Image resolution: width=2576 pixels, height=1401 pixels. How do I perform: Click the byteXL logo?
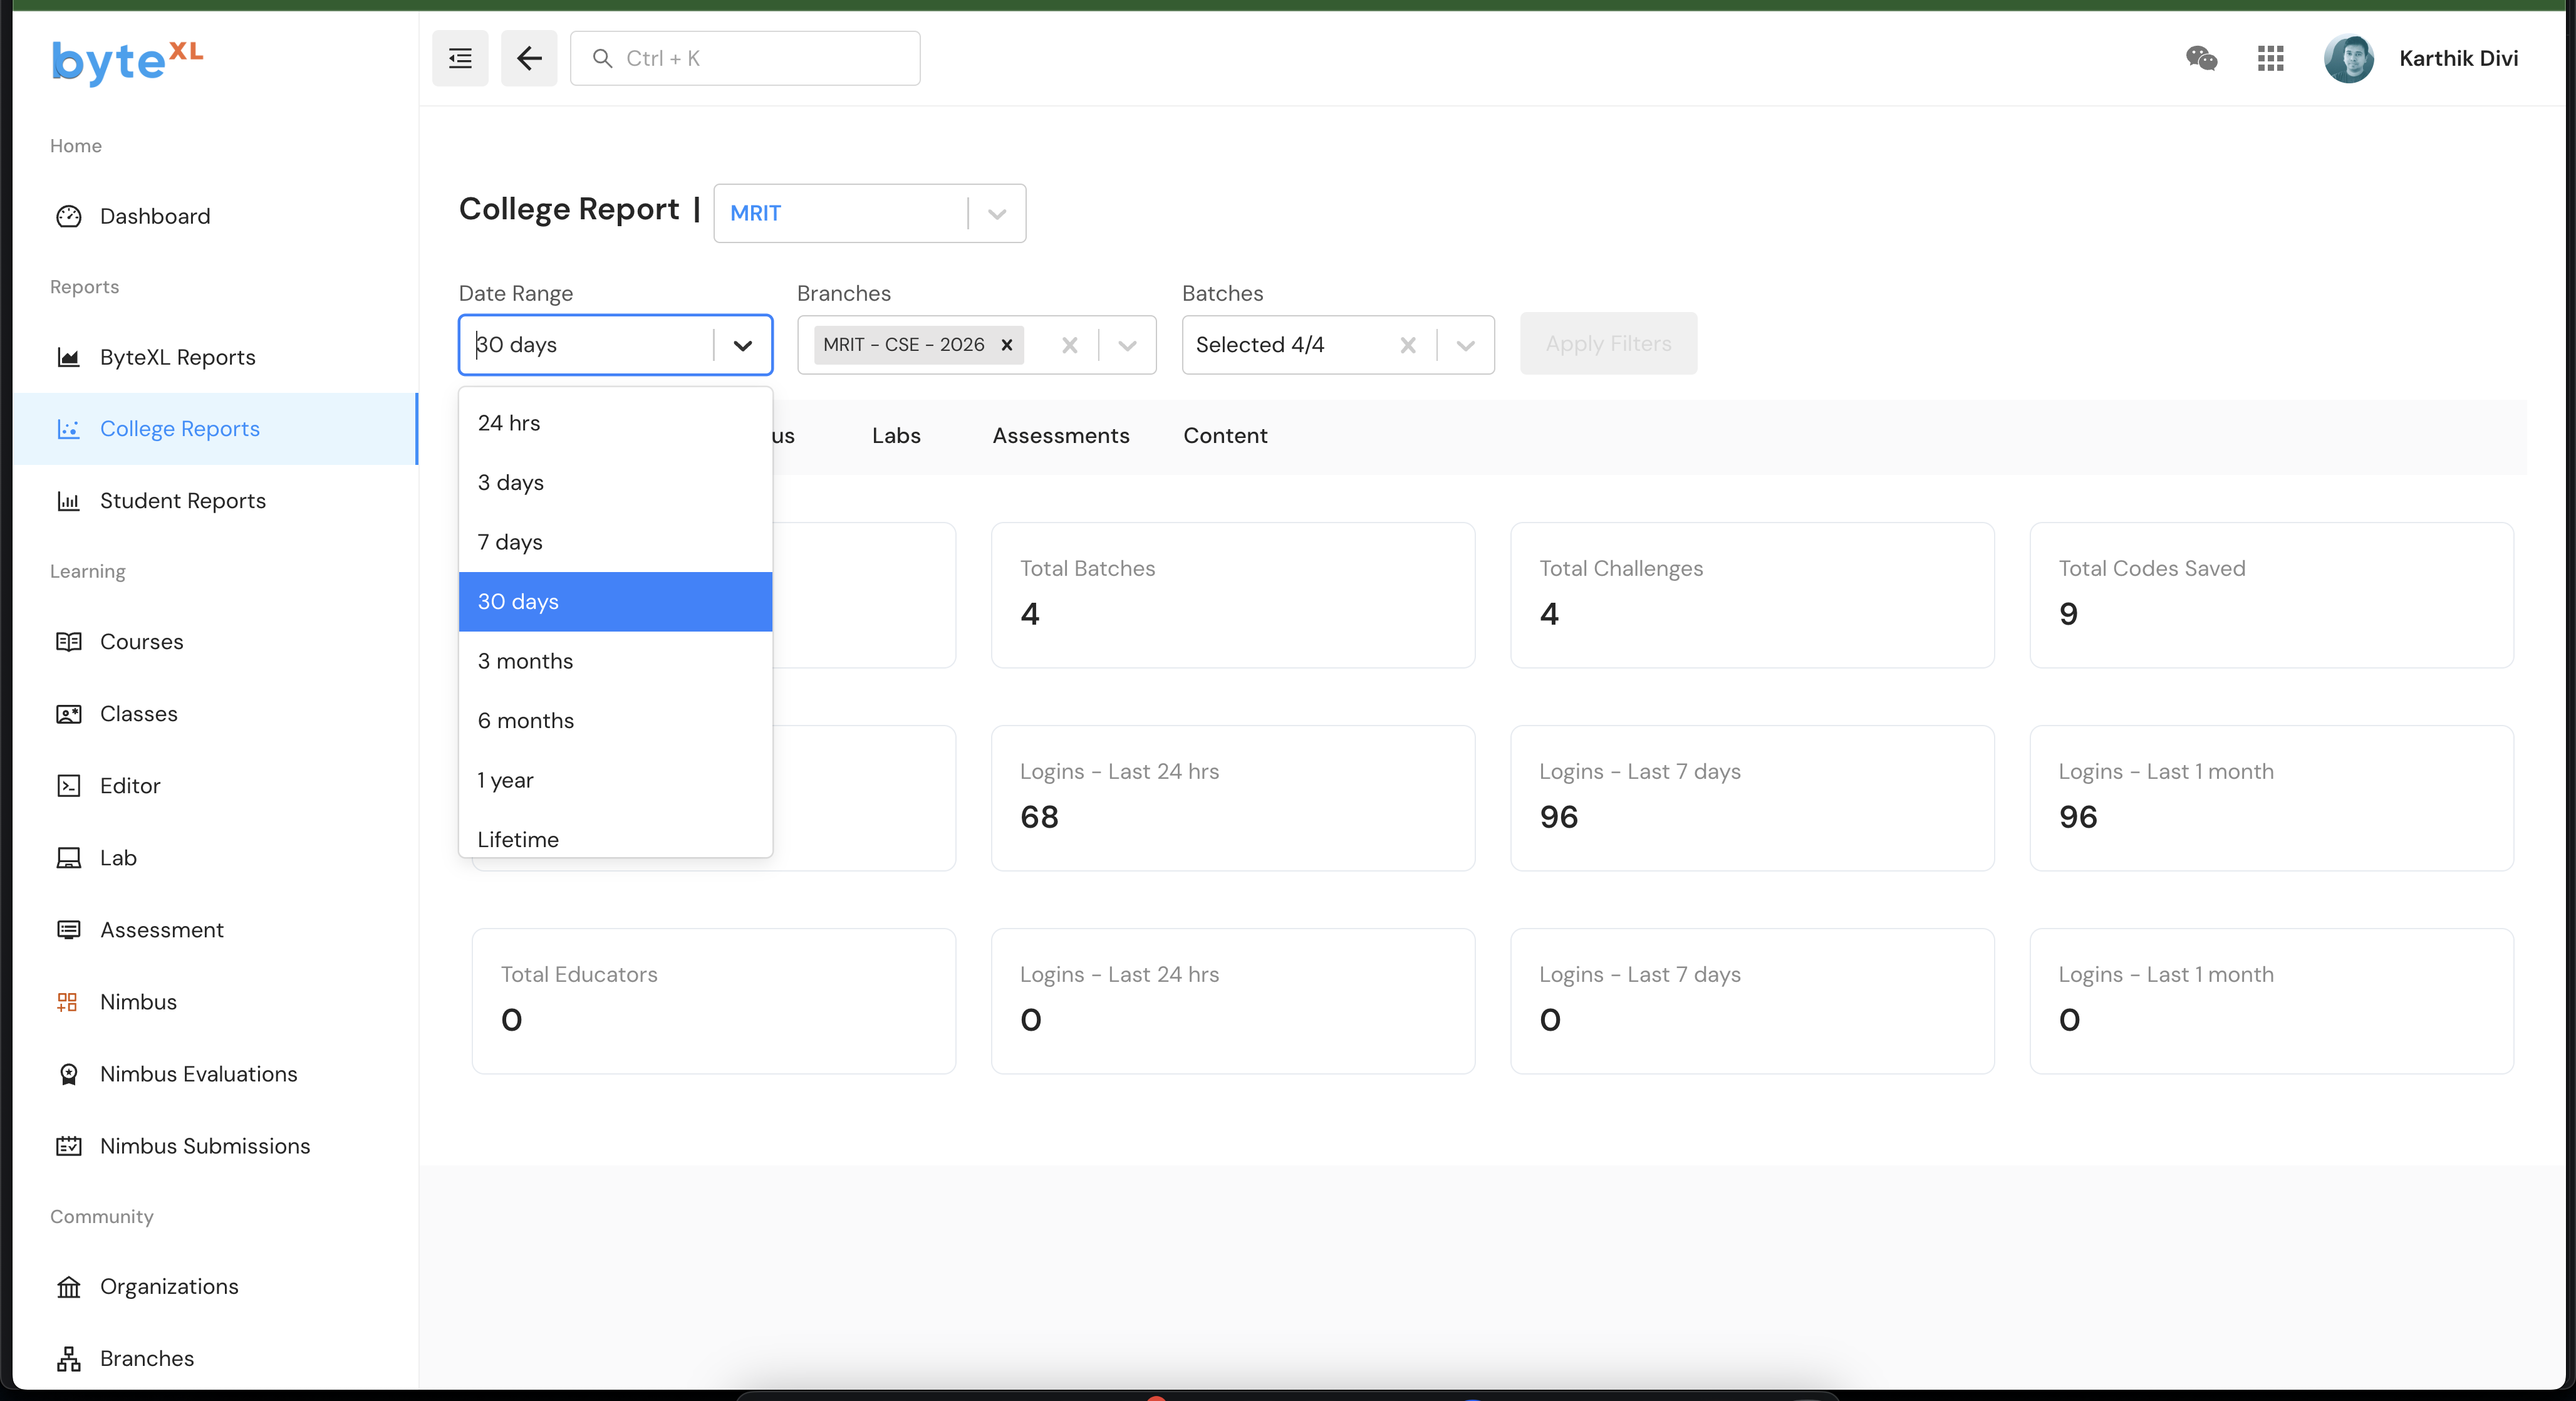click(x=127, y=62)
